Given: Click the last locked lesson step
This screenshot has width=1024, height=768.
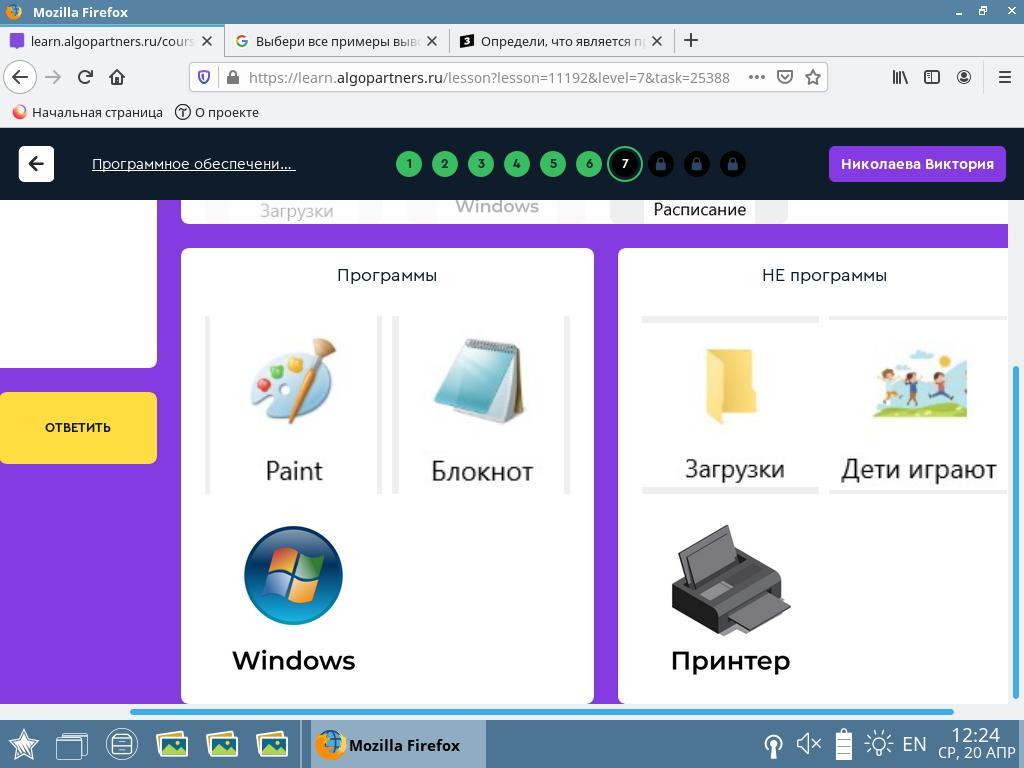Looking at the screenshot, I should [x=733, y=164].
